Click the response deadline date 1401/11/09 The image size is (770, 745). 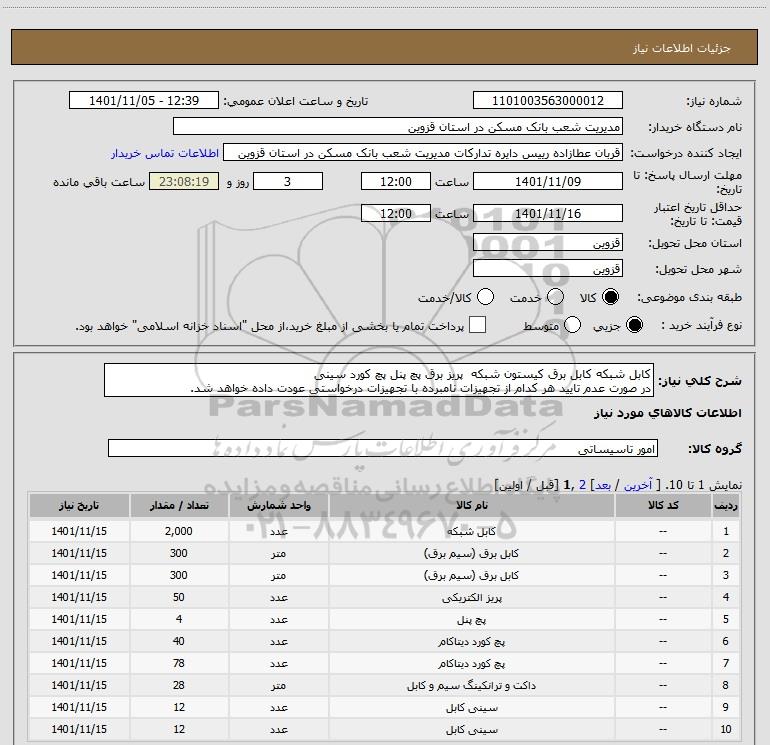click(548, 181)
